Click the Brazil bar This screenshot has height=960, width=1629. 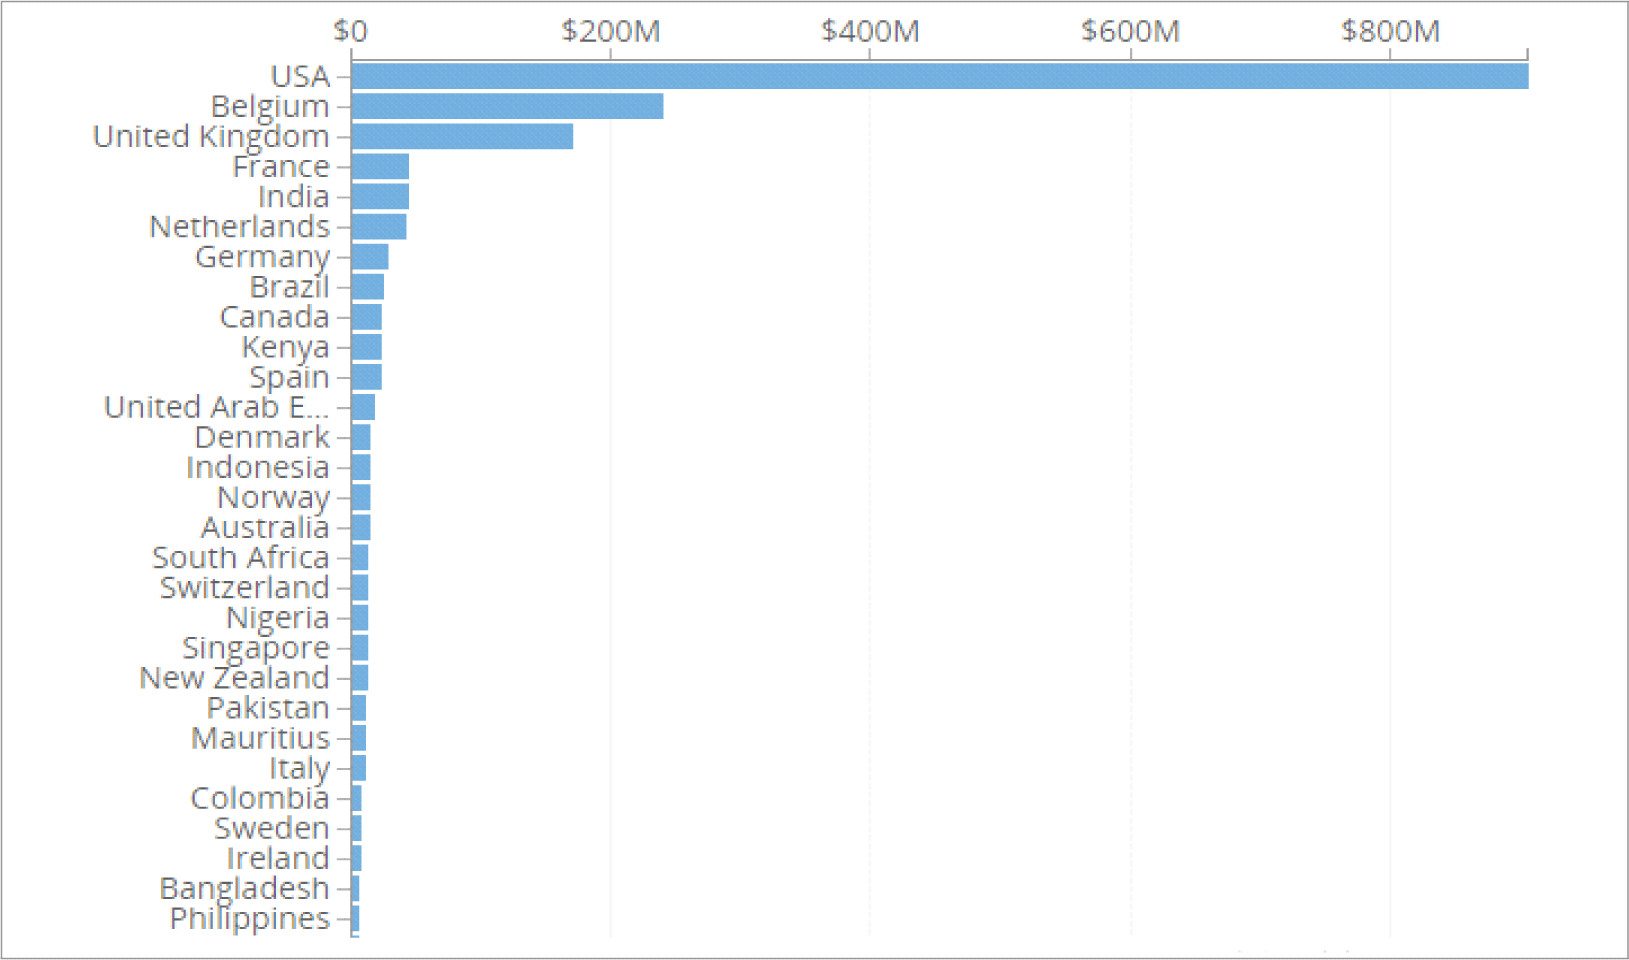368,286
